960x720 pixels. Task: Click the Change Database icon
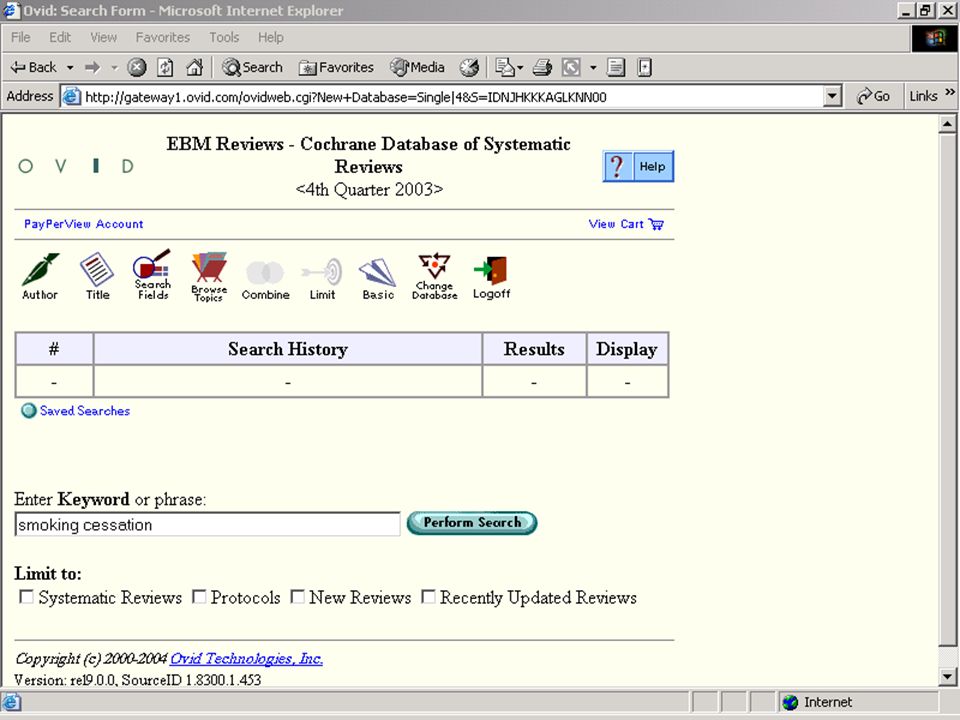point(434,276)
